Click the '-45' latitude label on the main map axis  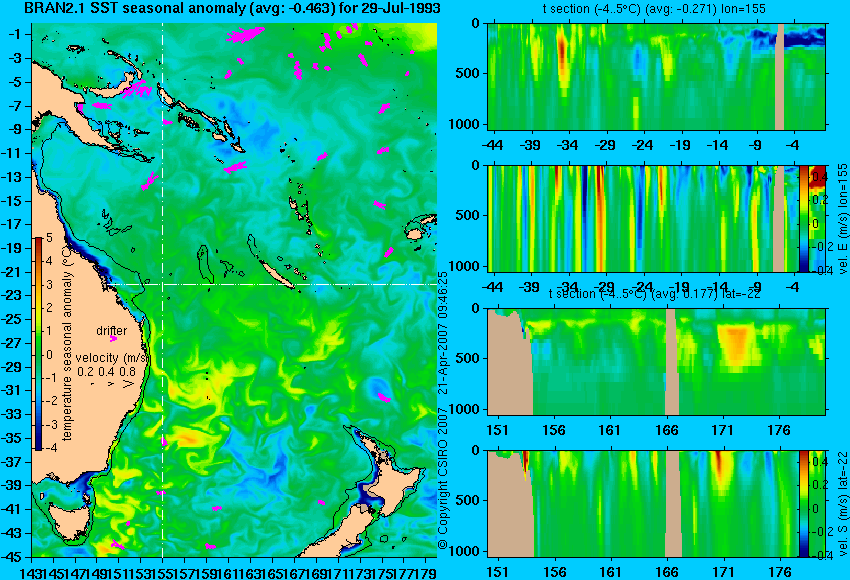click(12, 557)
